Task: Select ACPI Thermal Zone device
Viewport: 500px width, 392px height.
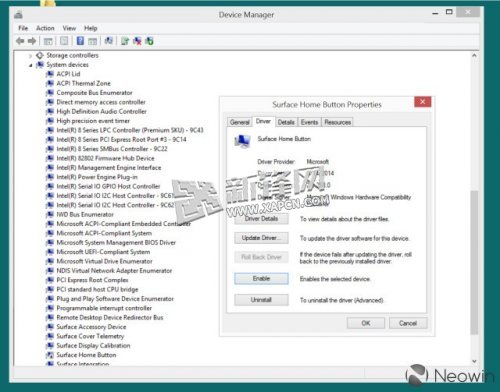Action: (83, 83)
